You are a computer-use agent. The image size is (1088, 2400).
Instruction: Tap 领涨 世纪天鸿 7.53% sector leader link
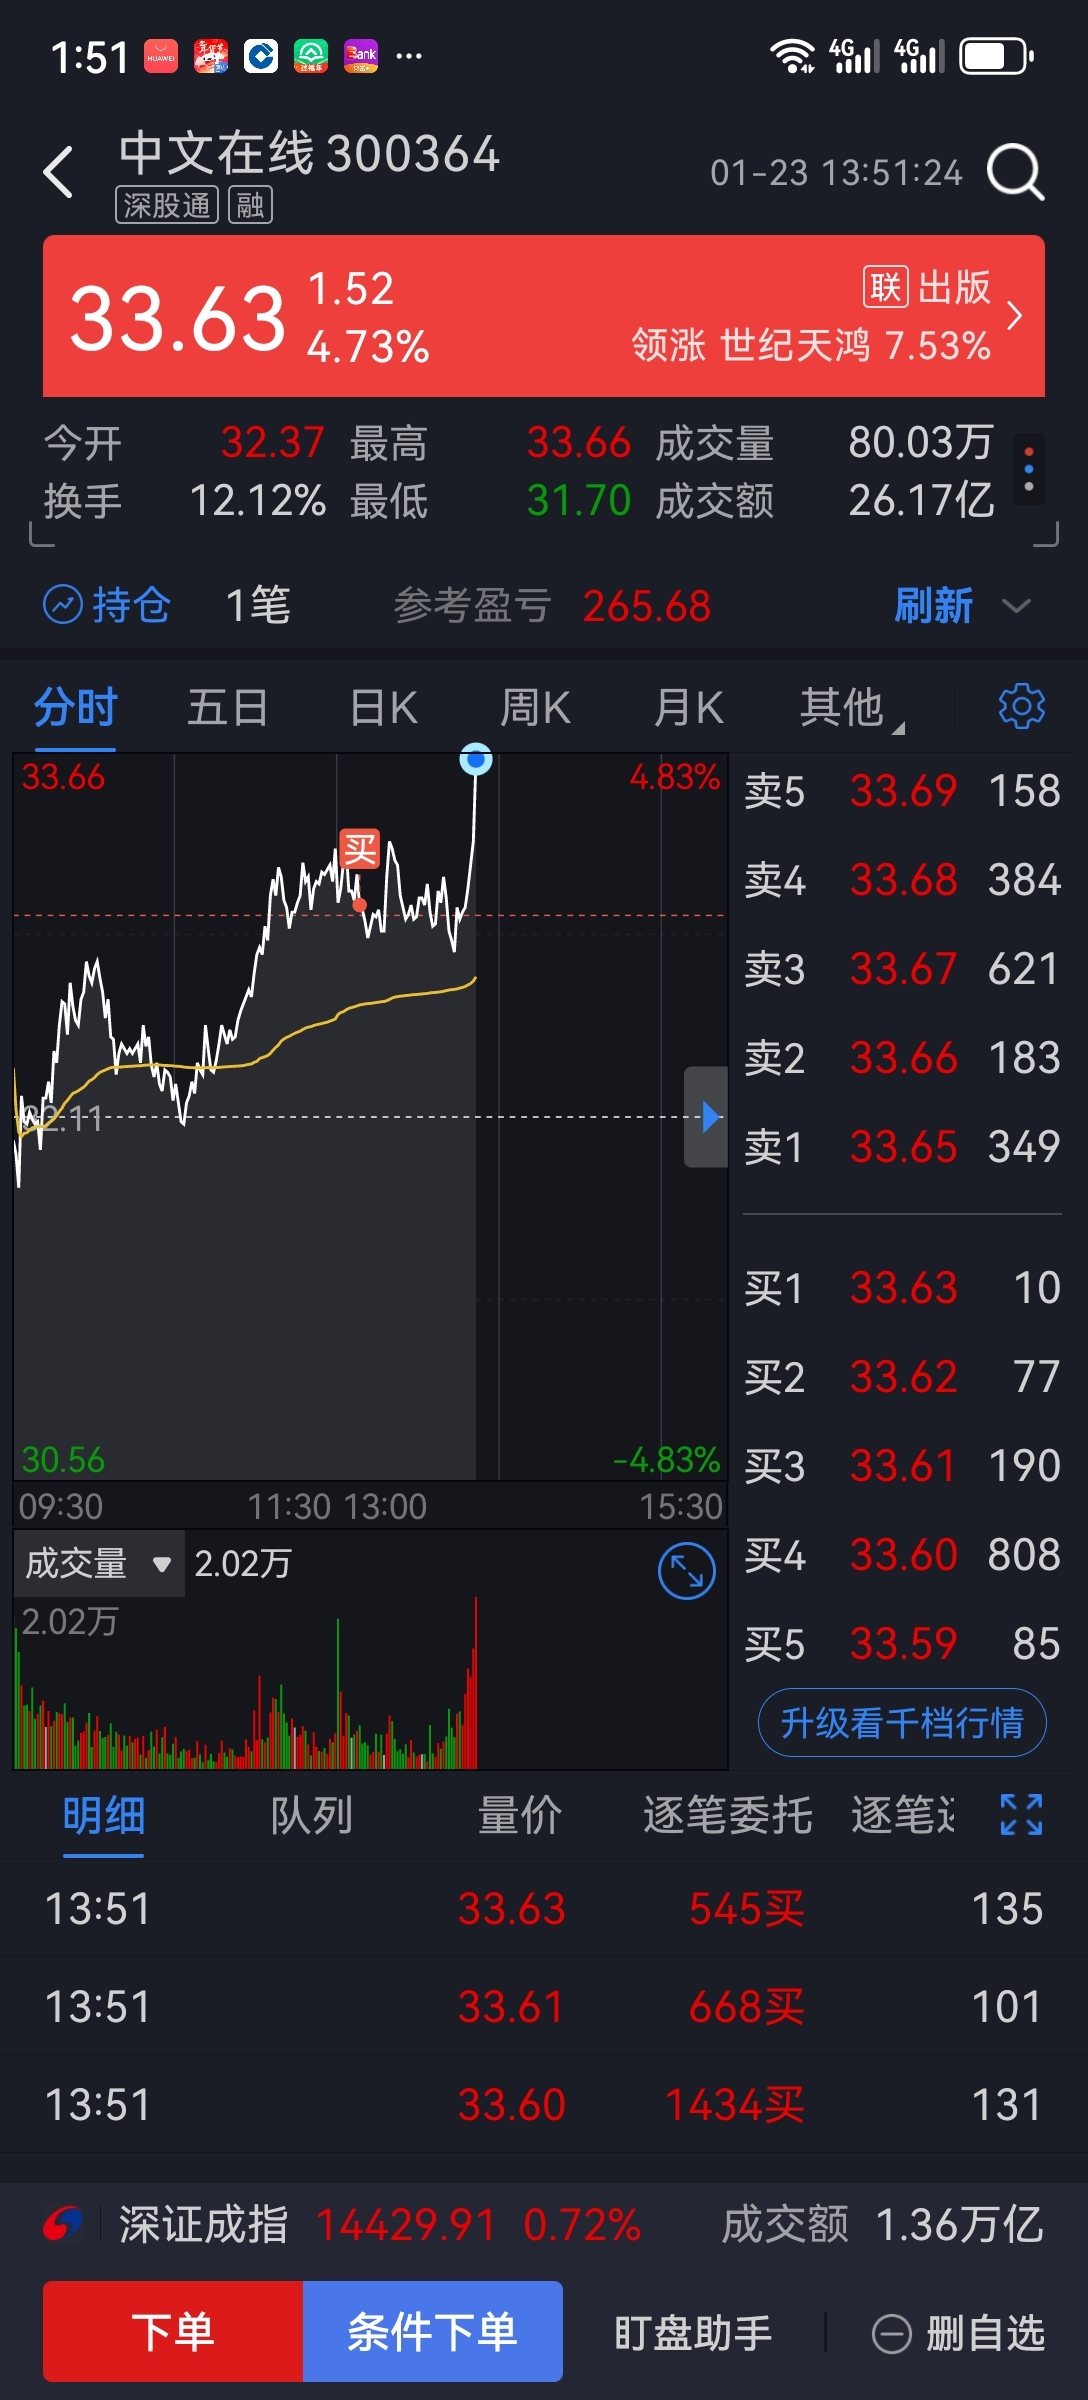(x=811, y=346)
